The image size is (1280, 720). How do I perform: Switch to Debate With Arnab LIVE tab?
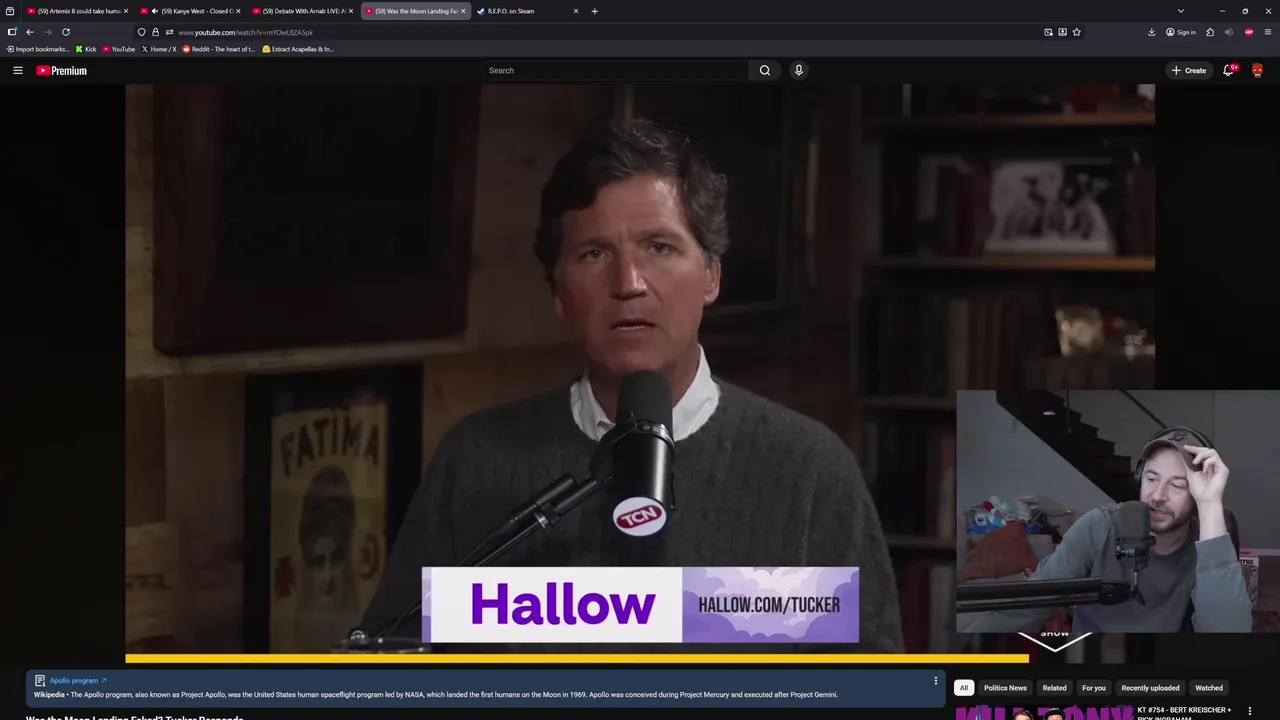pos(301,11)
